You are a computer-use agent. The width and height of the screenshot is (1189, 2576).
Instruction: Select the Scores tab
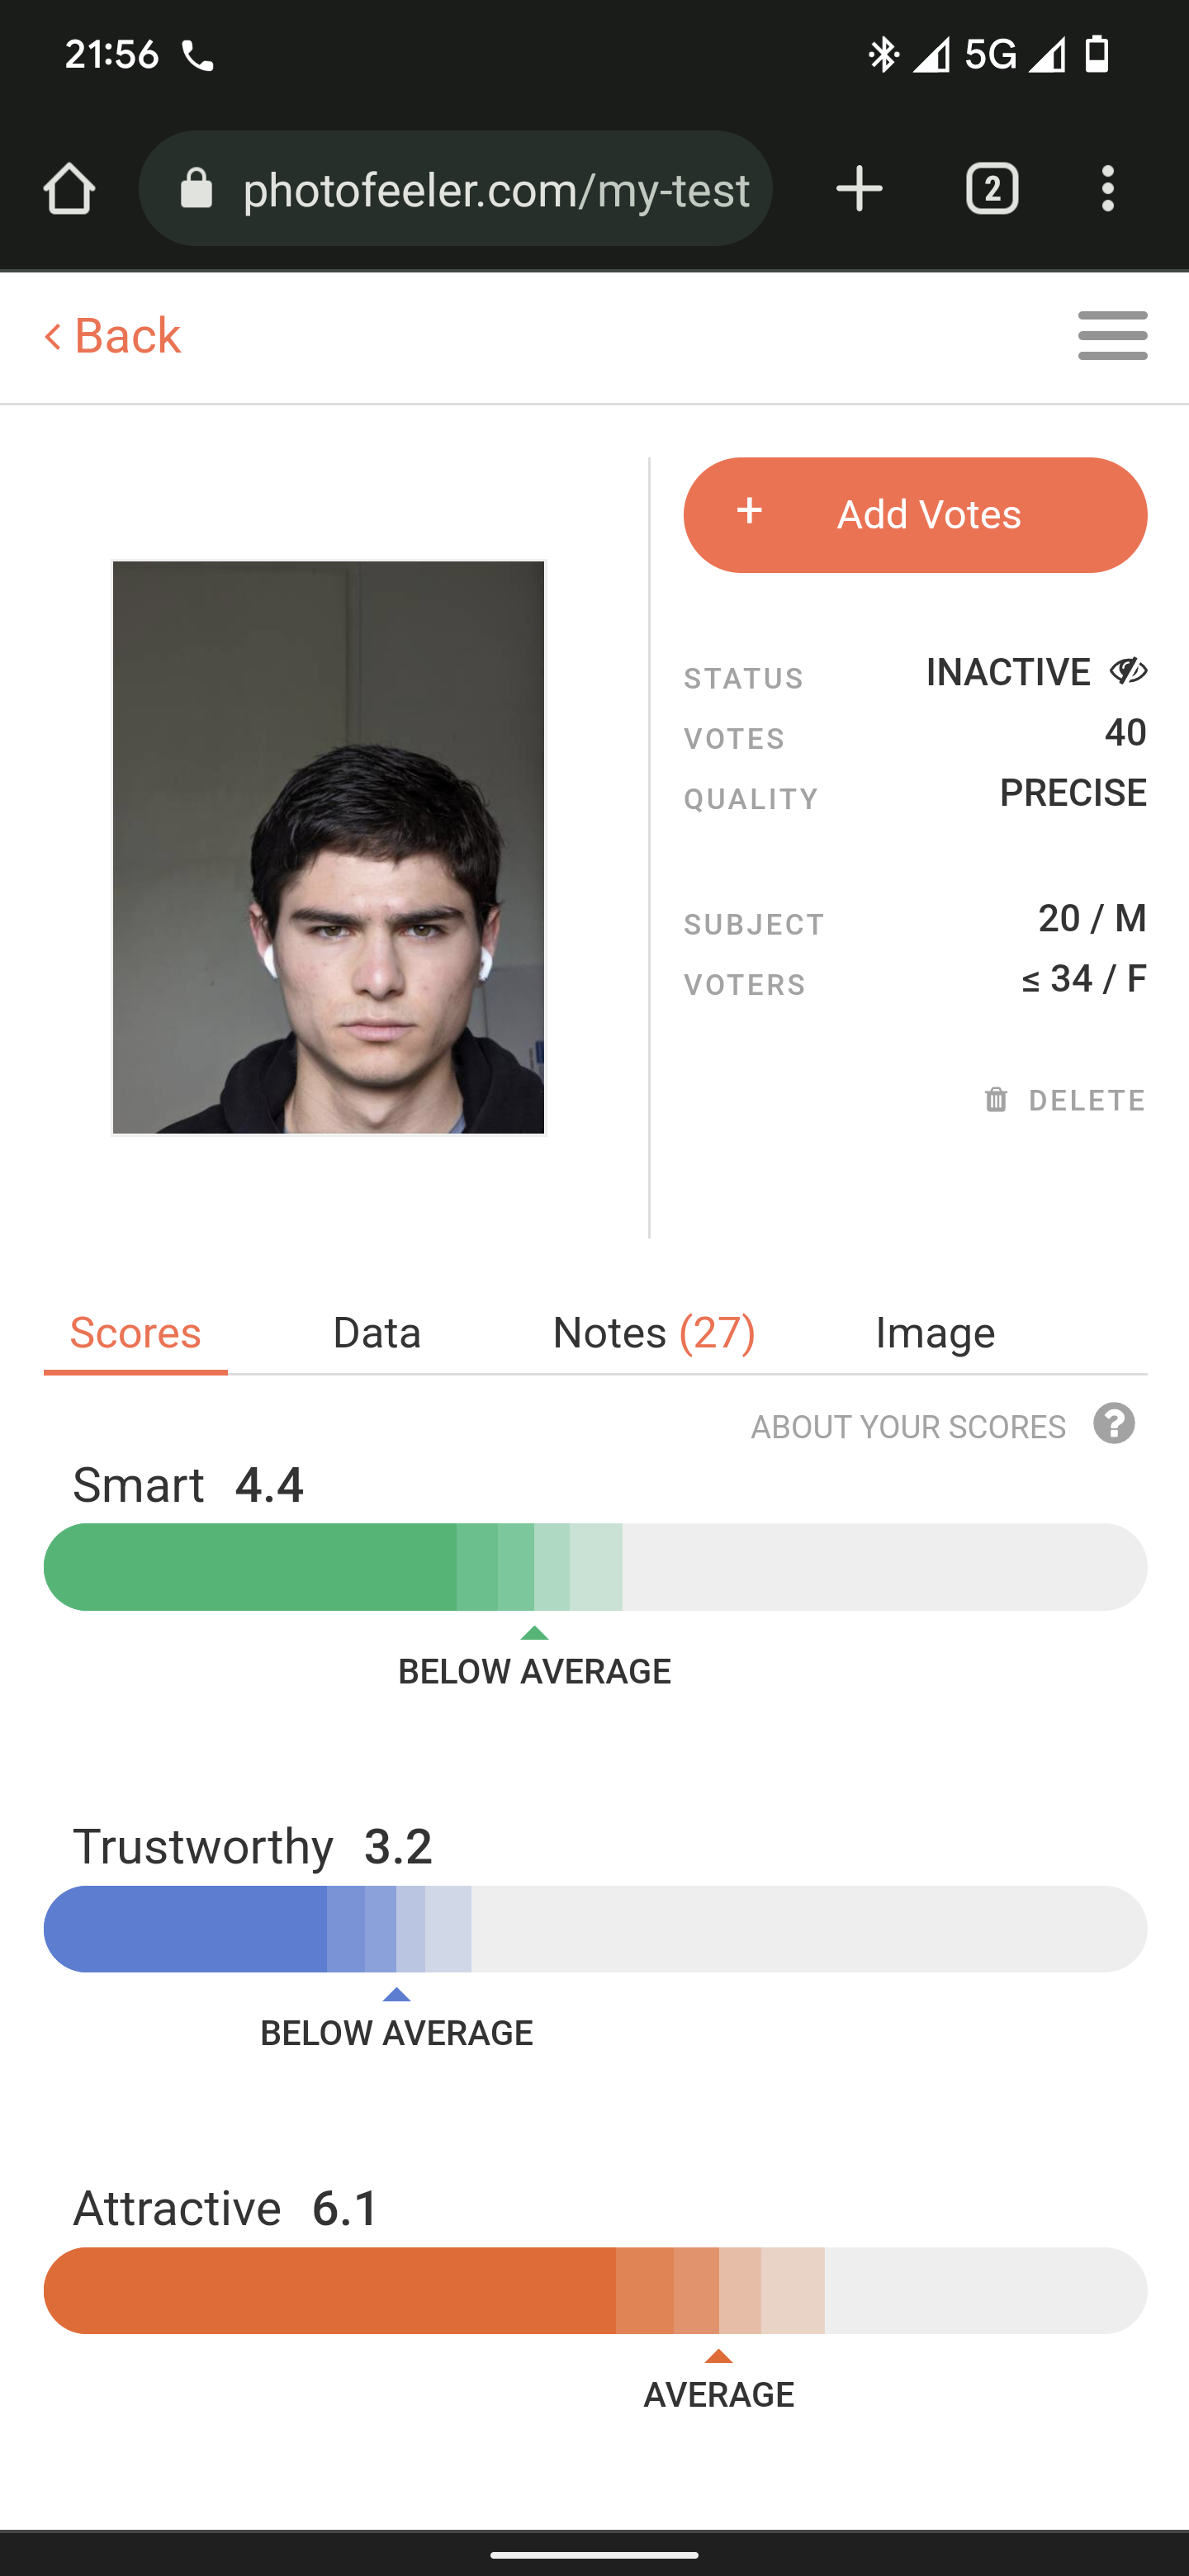click(x=135, y=1333)
